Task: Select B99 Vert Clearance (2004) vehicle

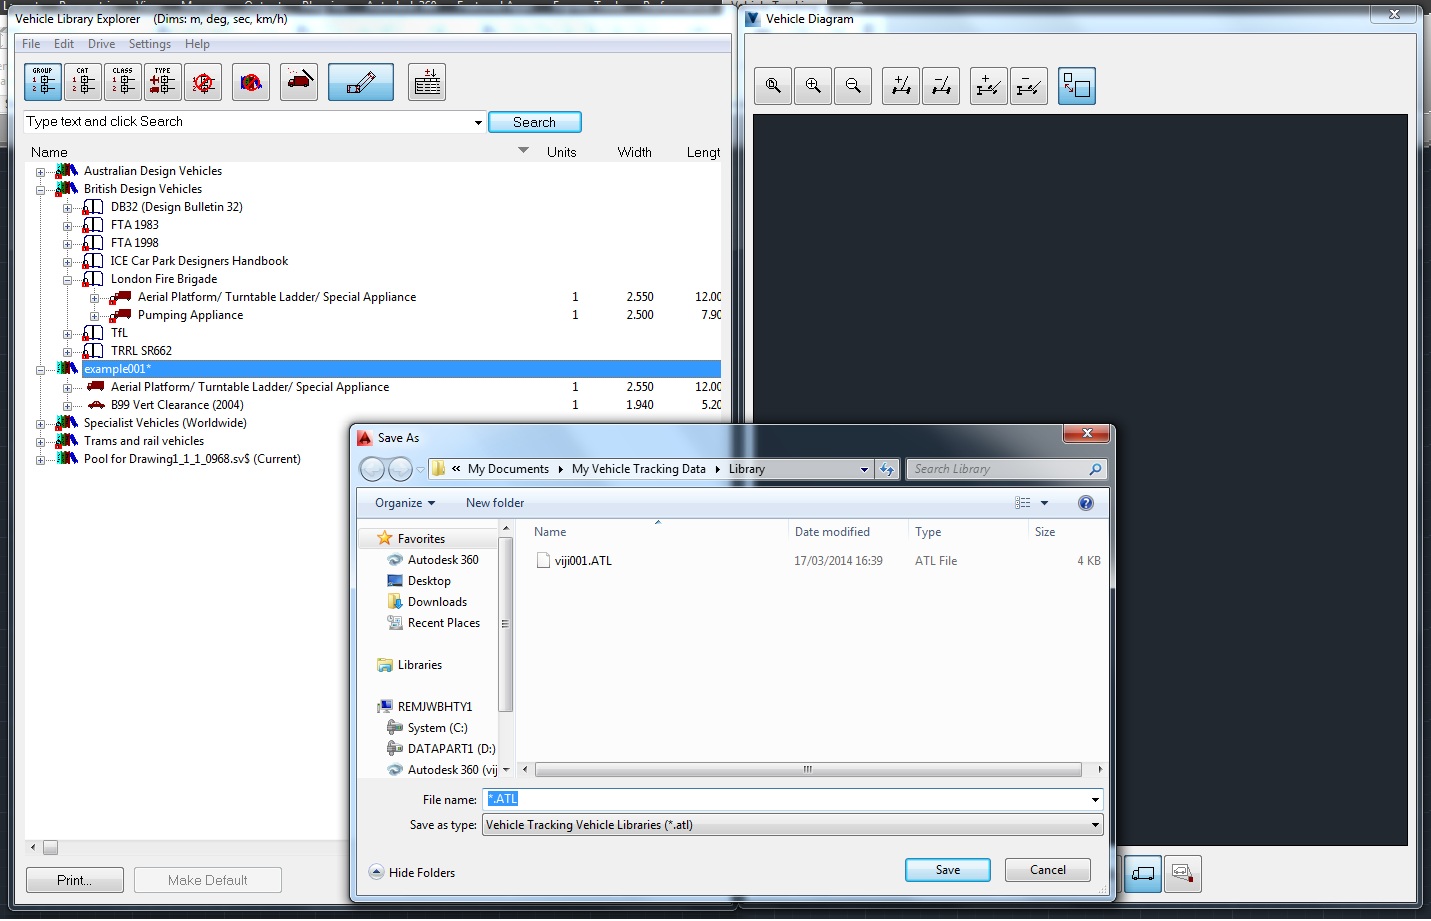Action: pyautogui.click(x=177, y=405)
